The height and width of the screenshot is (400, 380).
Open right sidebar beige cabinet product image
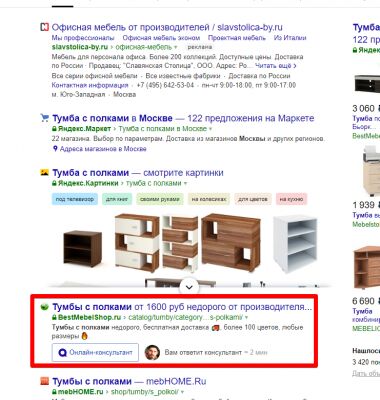click(371, 170)
